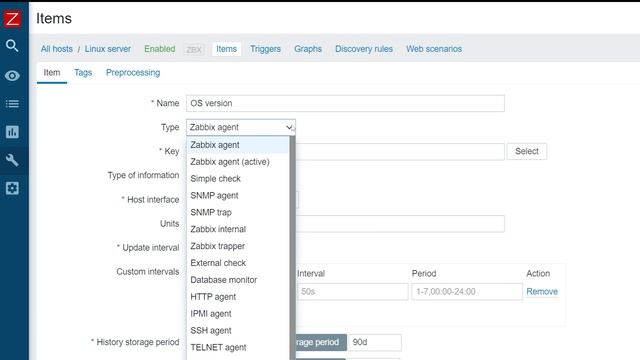Choose Simple check from Type list
This screenshot has height=360, width=640.
coord(238,178)
